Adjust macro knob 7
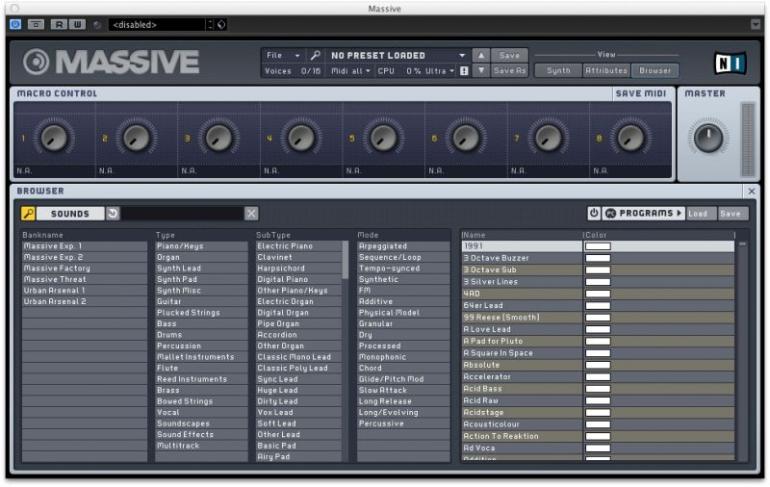770x487 pixels. tap(548, 138)
